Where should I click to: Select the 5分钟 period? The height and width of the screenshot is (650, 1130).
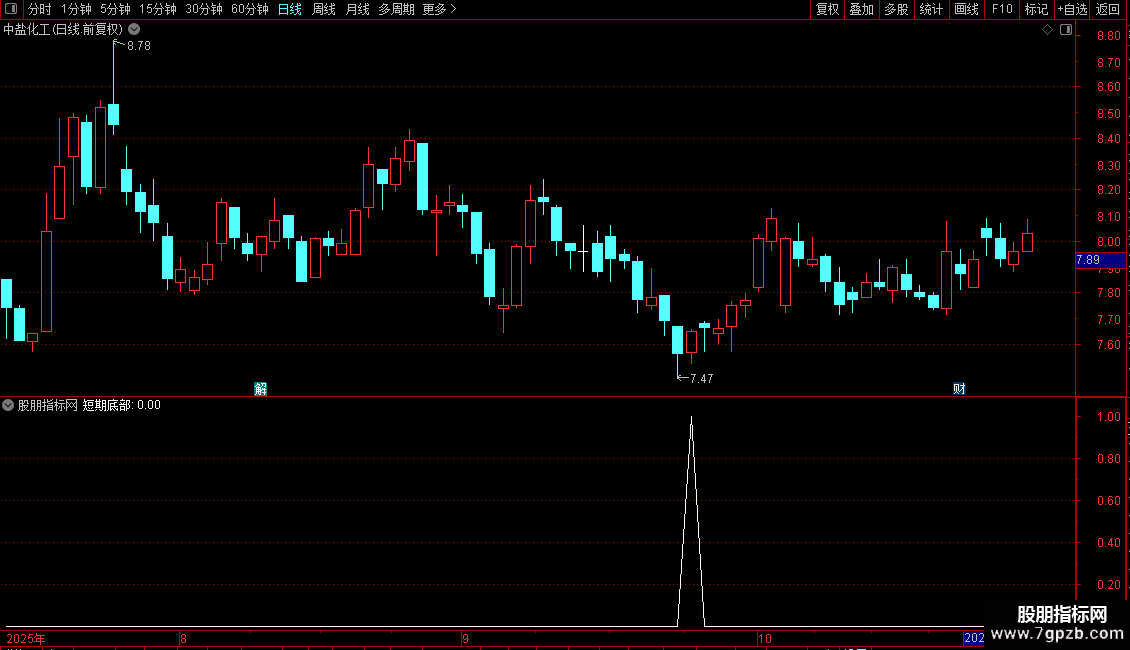[x=115, y=9]
